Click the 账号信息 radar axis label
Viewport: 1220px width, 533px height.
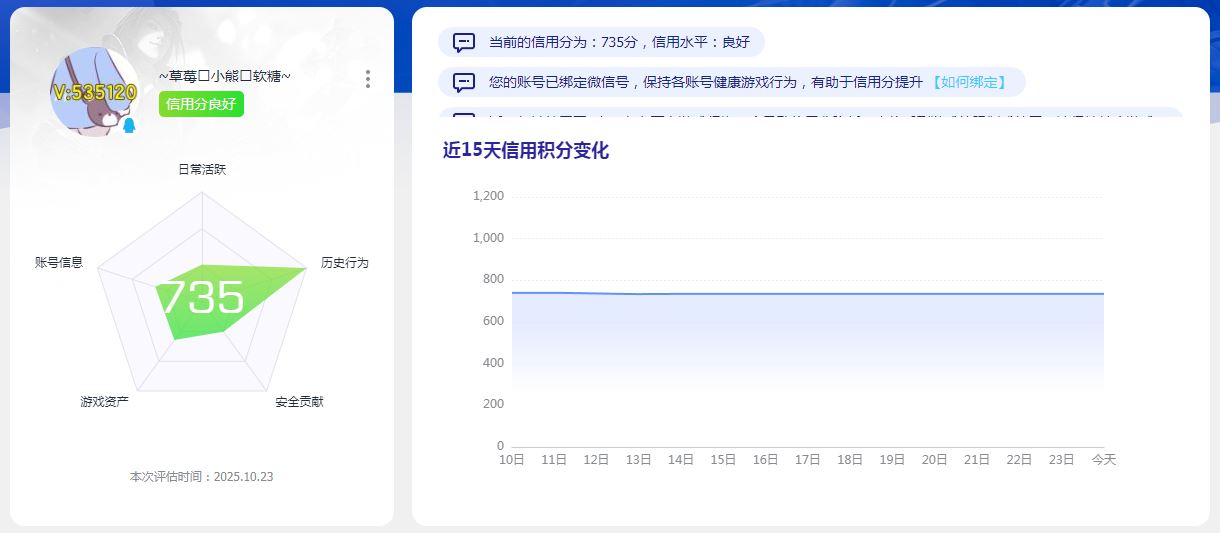[59, 263]
